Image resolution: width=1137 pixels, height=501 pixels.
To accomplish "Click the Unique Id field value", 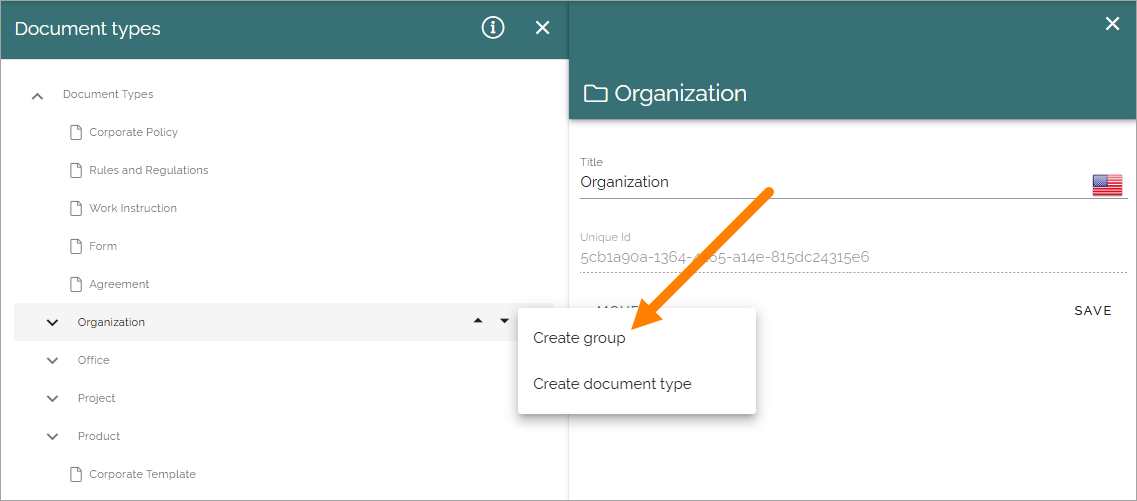I will [x=724, y=257].
